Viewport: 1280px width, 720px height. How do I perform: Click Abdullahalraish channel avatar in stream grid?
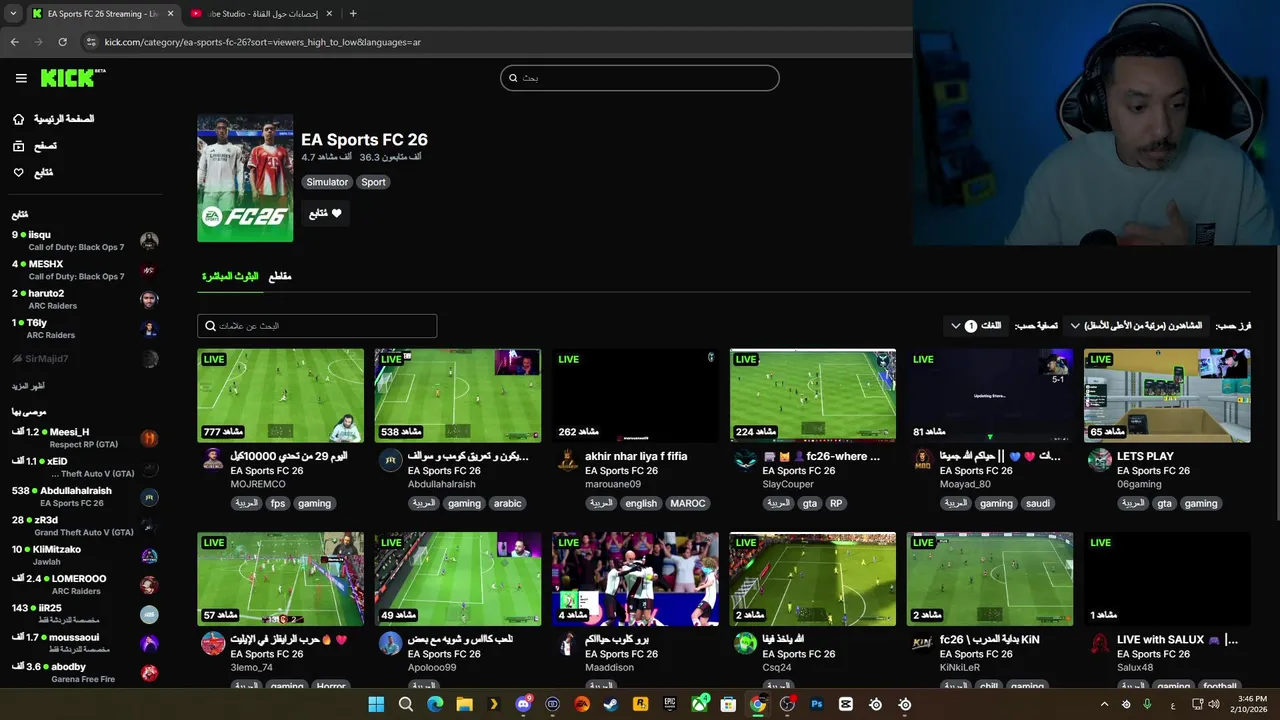pyautogui.click(x=390, y=459)
